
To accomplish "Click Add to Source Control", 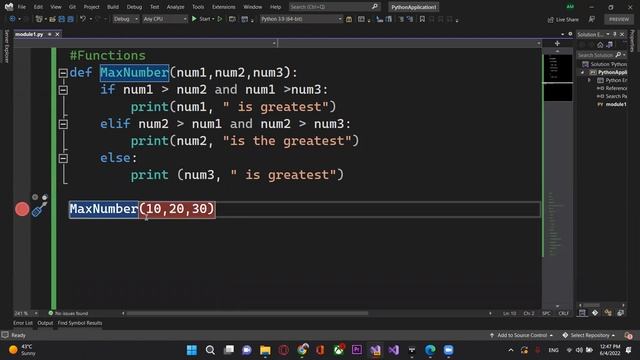I will (522, 335).
